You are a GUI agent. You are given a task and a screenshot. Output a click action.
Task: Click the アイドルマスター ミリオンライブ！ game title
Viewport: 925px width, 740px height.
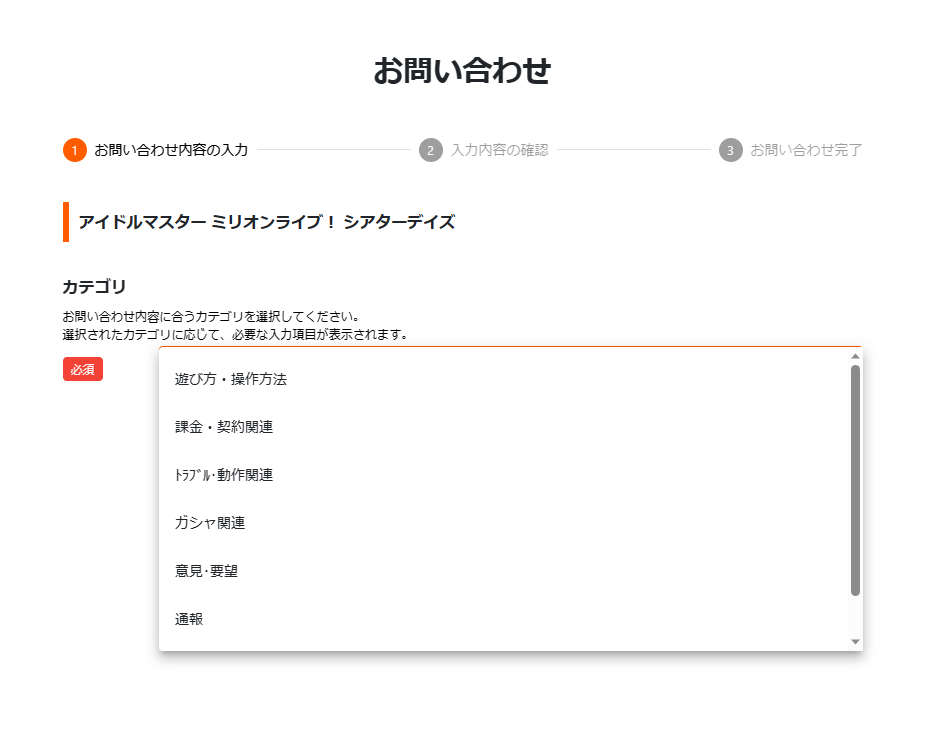point(267,222)
